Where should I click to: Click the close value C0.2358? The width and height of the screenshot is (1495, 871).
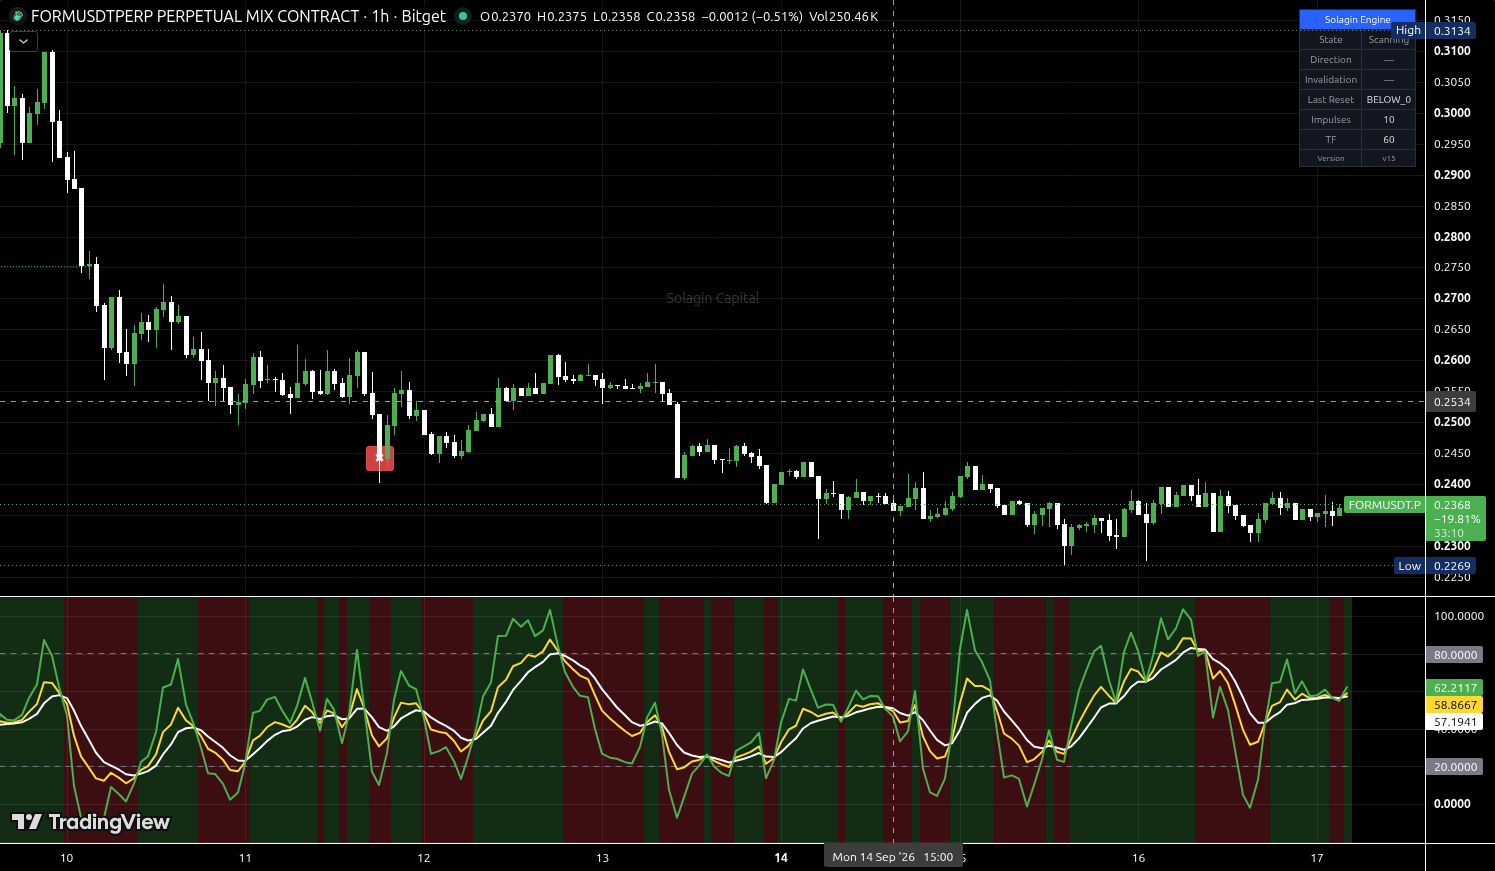(669, 16)
